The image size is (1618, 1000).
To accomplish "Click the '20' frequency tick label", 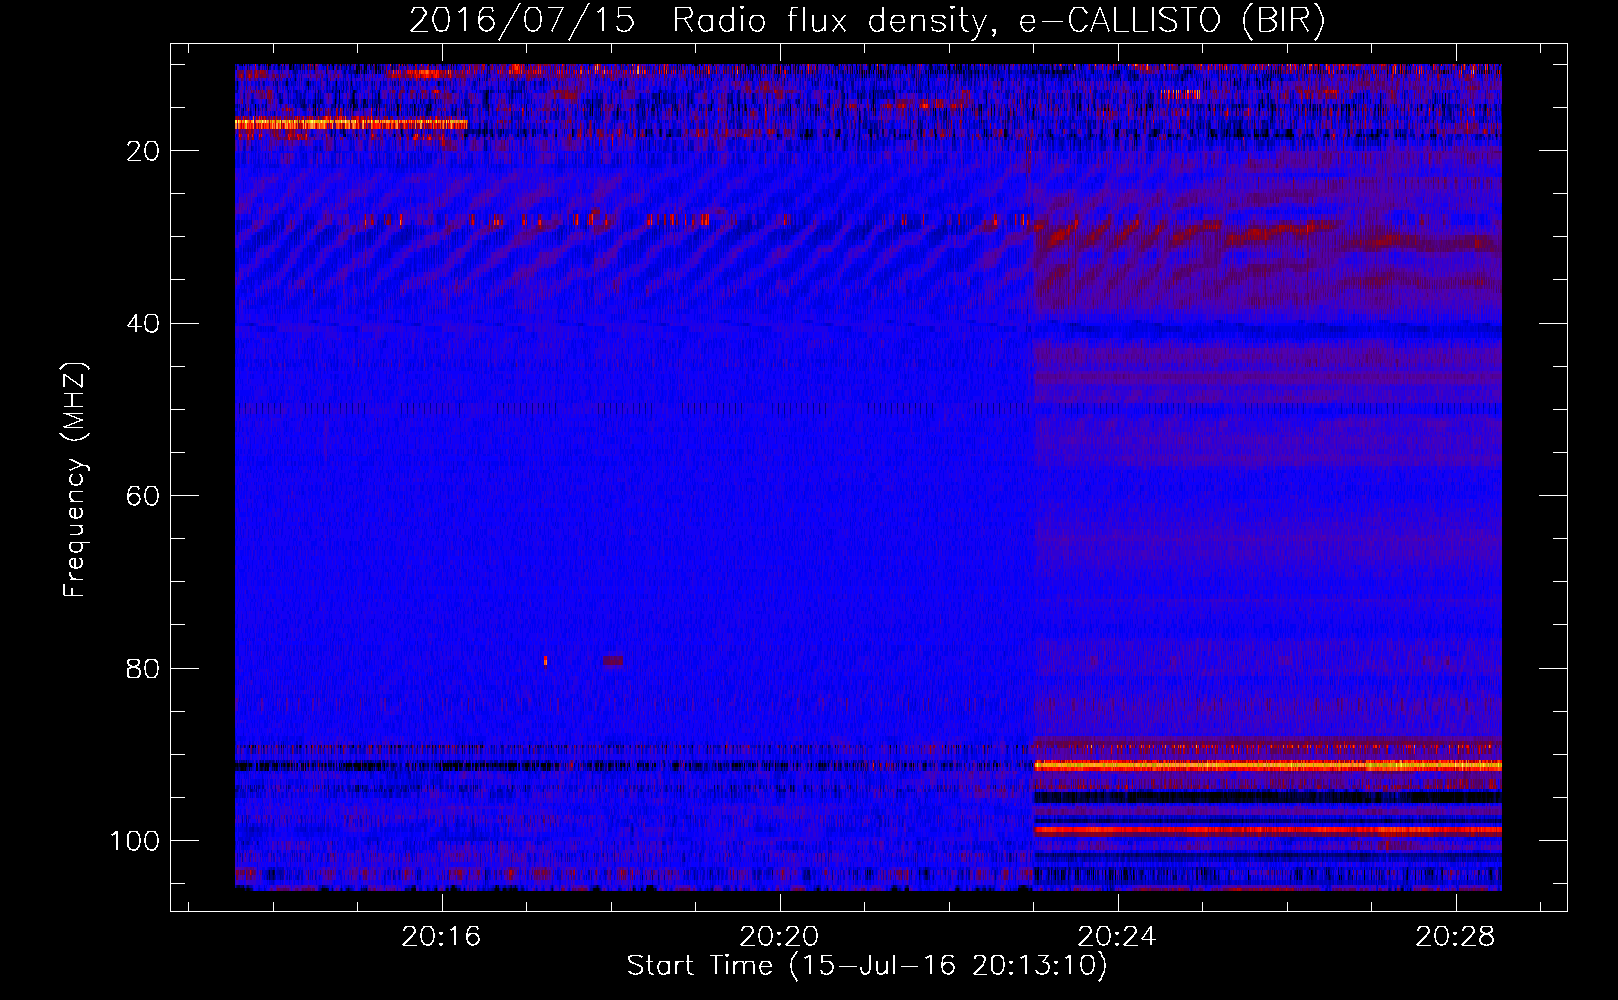I will point(144,151).
